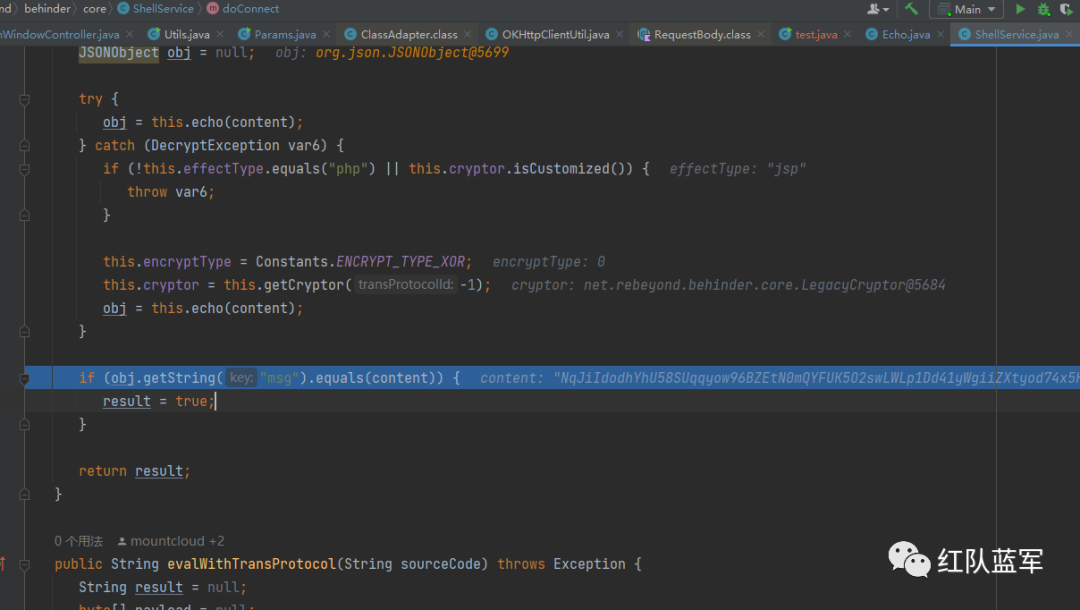
Task: Collapse the effectType if-block fold marker
Action: (x=24, y=169)
